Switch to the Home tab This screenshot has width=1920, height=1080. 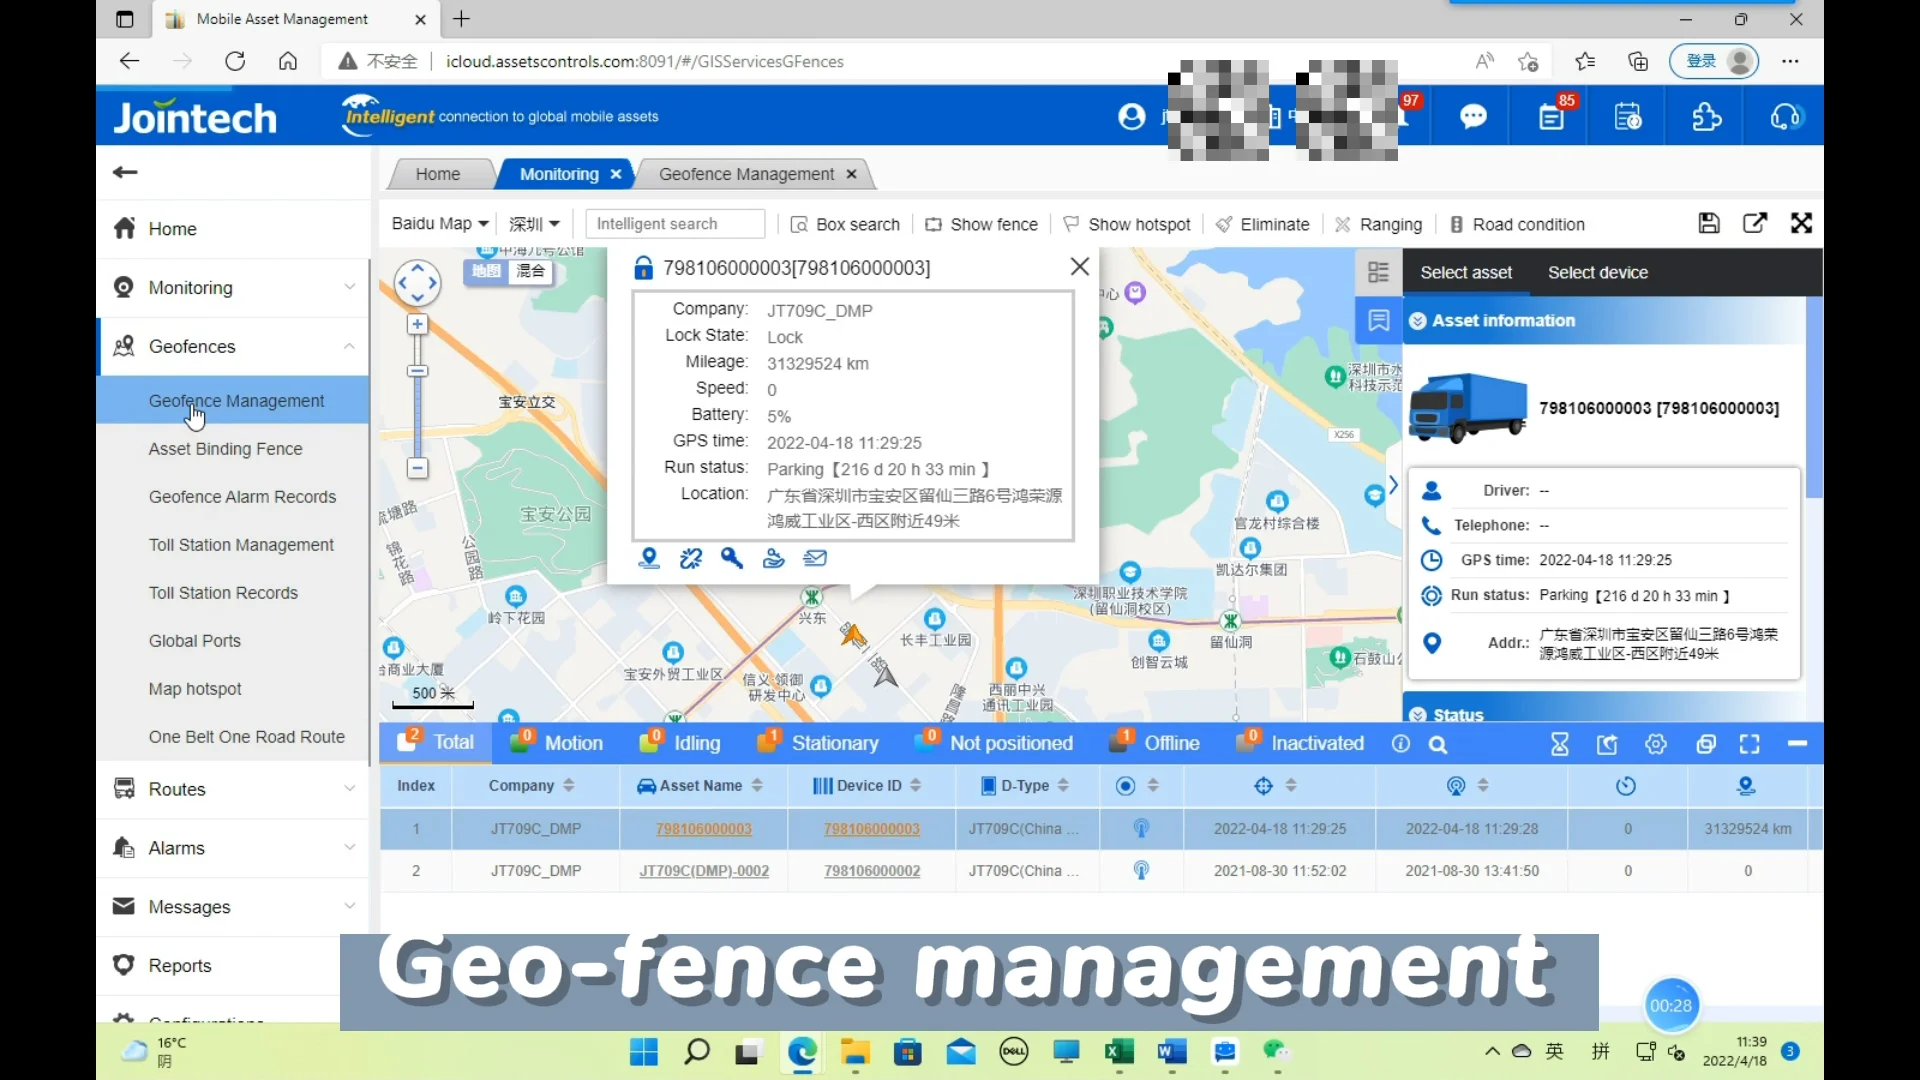[x=439, y=173]
